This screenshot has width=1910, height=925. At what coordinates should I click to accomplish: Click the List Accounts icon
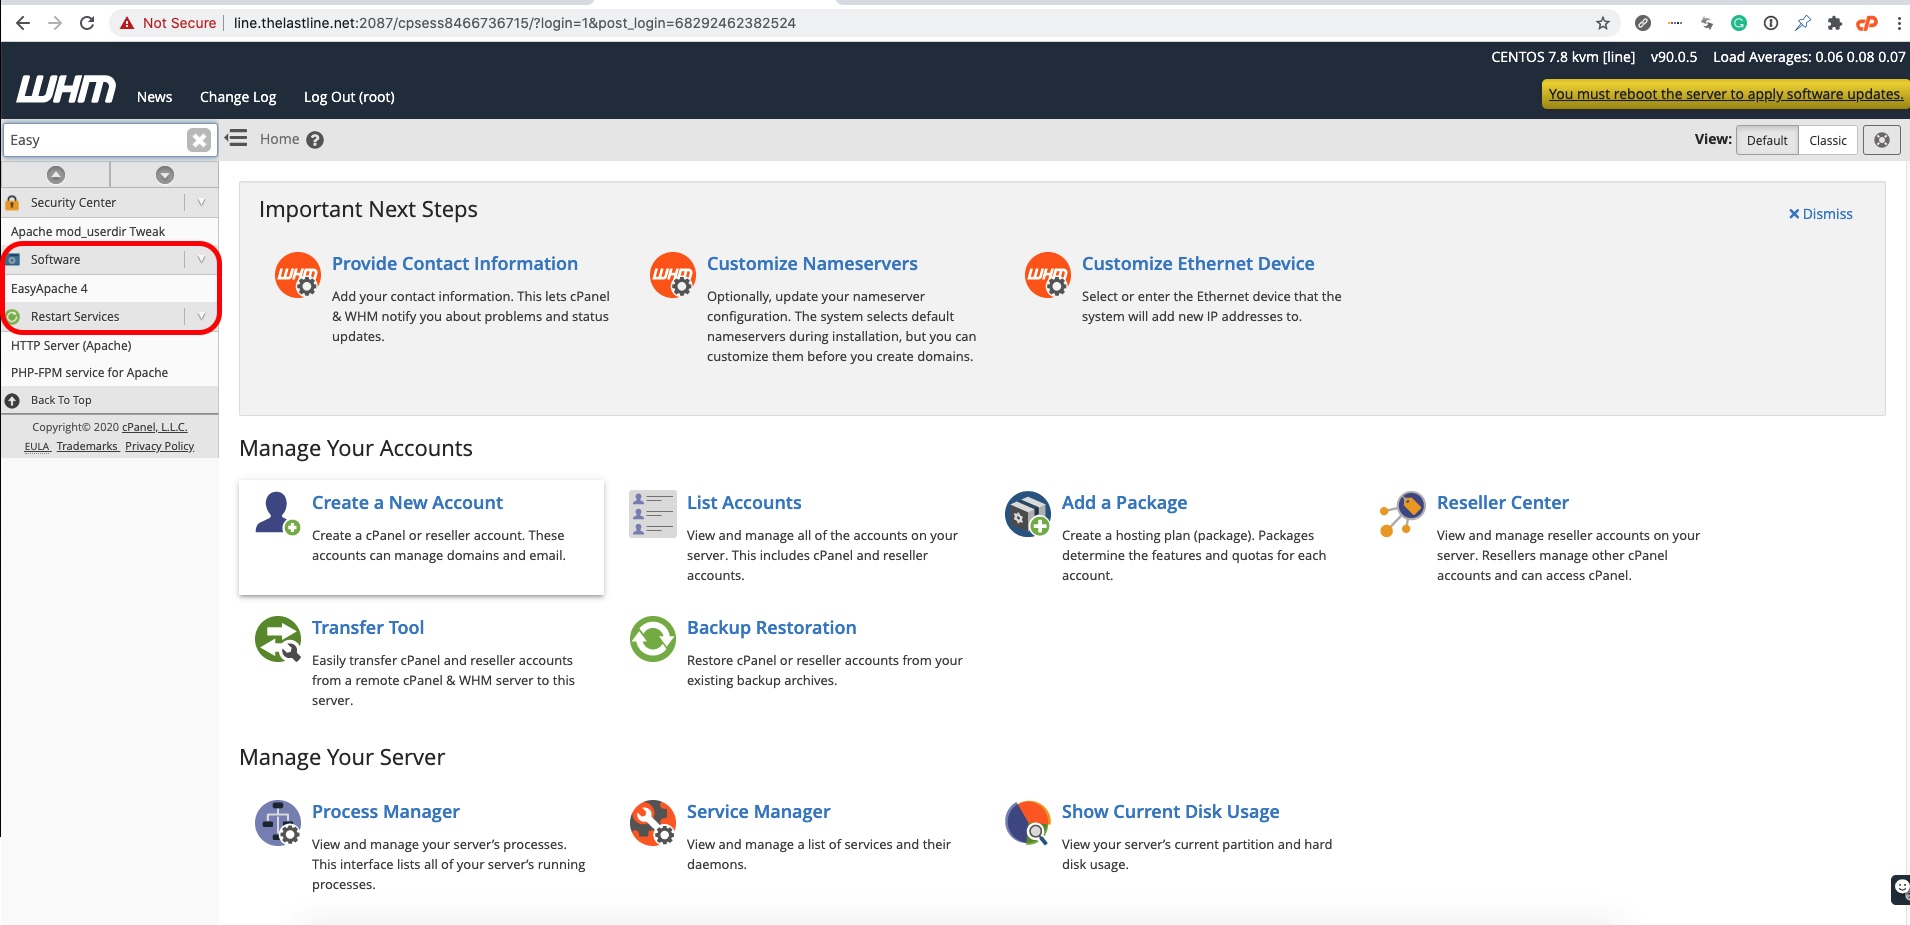(652, 514)
